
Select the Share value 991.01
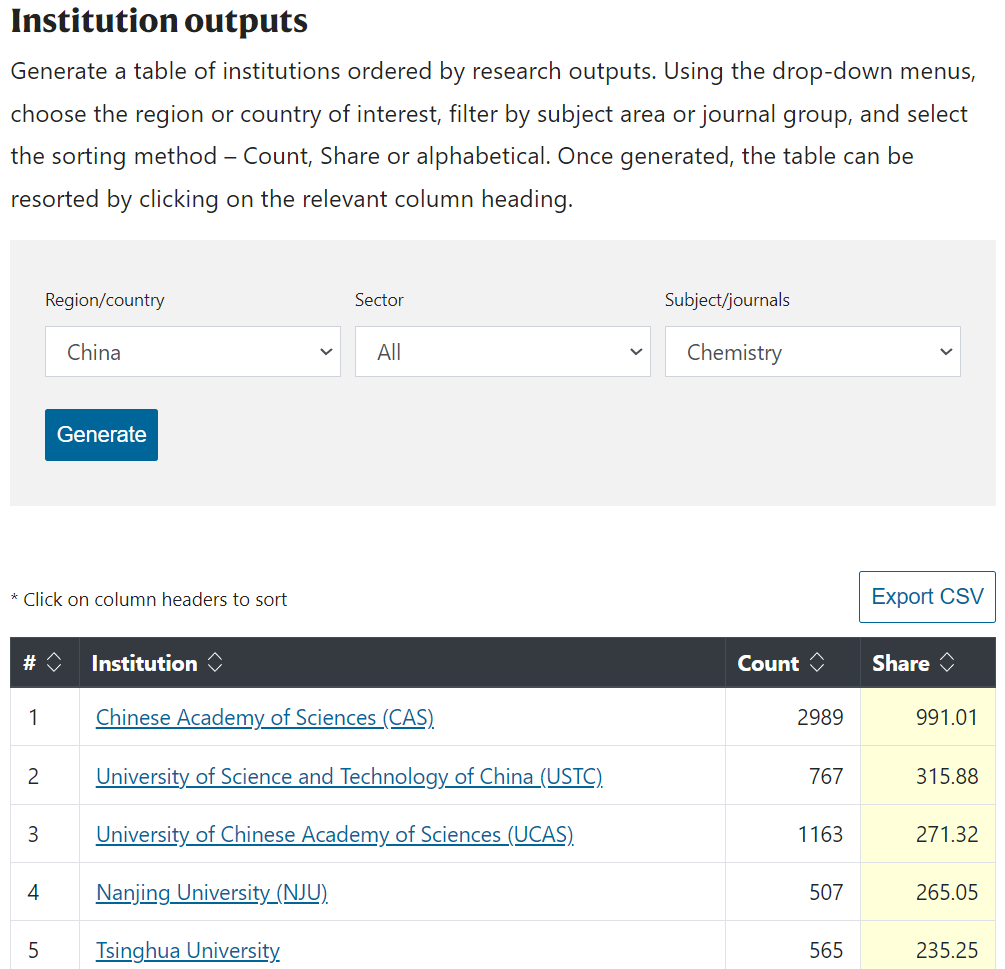click(x=947, y=717)
